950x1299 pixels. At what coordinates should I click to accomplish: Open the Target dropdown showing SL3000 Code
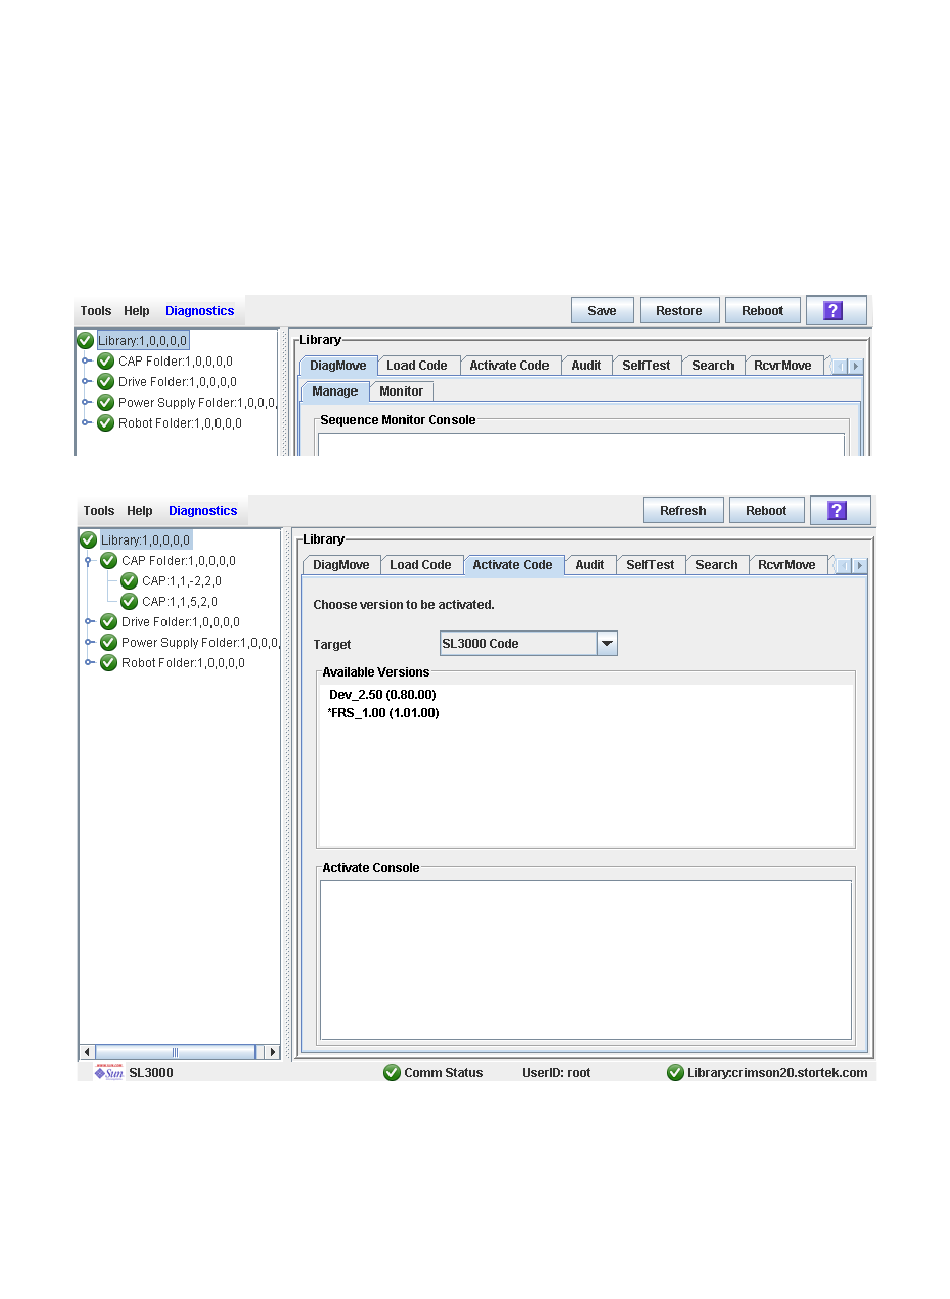[x=607, y=644]
